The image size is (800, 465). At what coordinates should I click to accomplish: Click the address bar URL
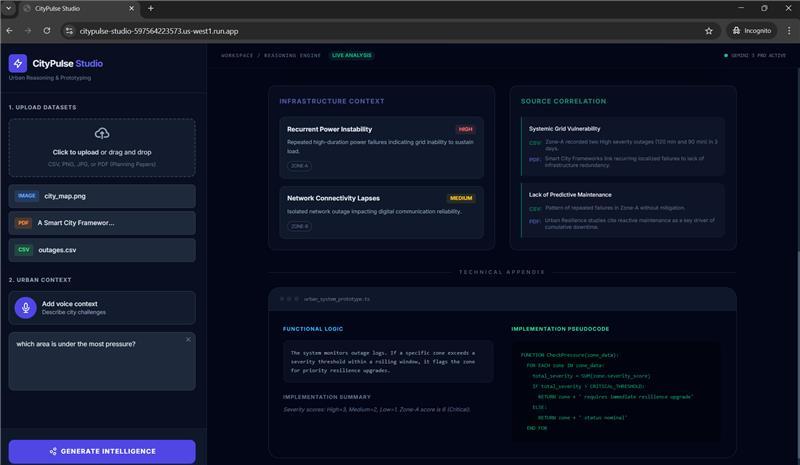(159, 31)
